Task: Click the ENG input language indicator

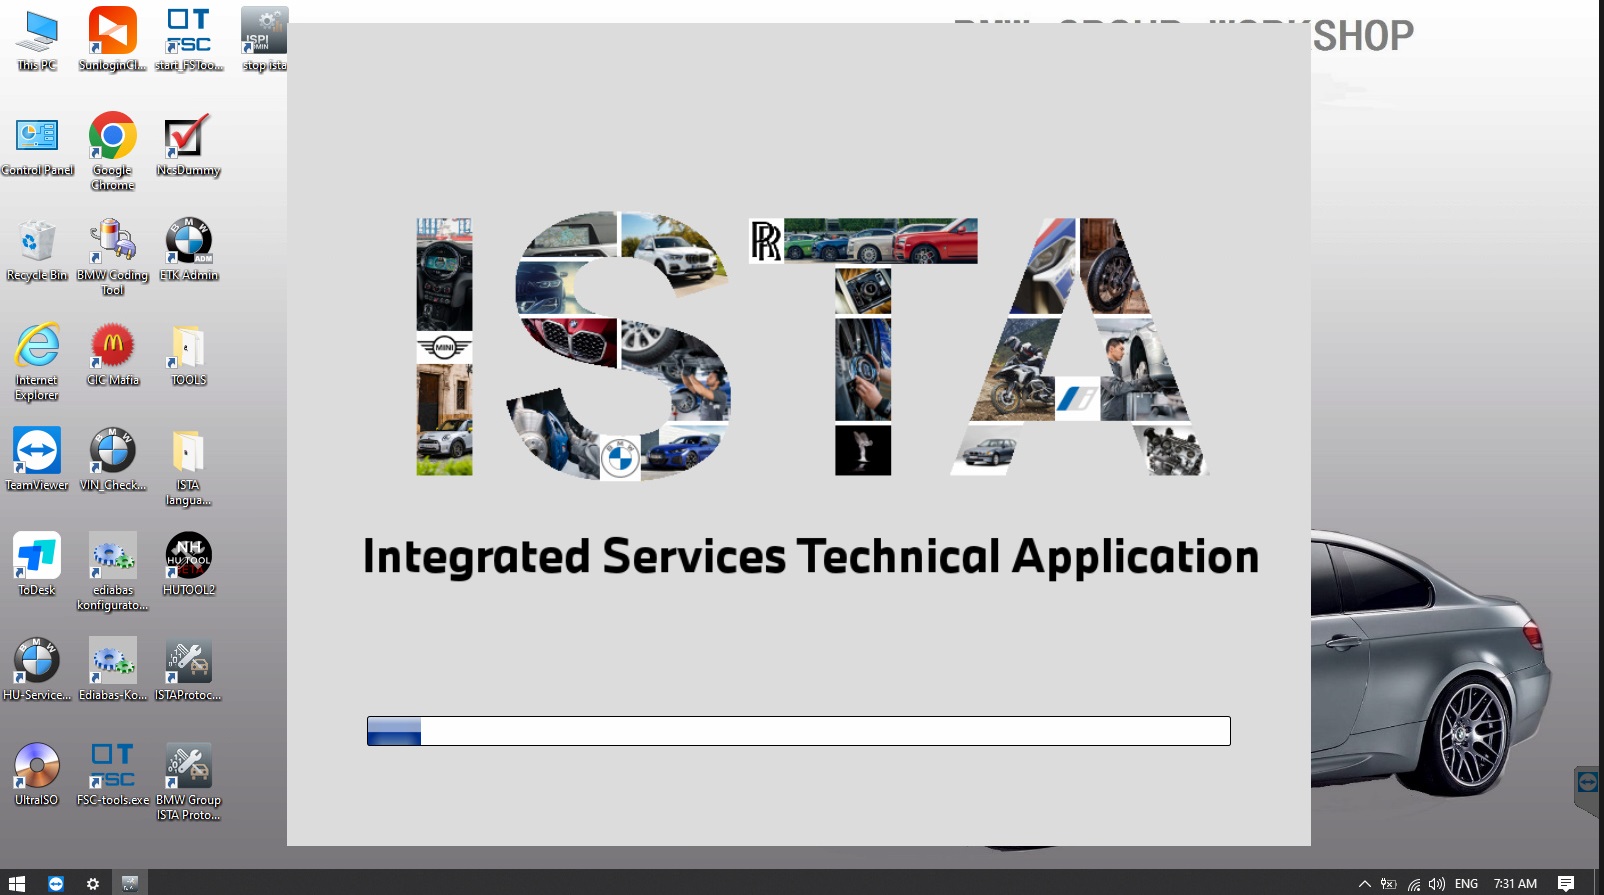Action: [1466, 884]
